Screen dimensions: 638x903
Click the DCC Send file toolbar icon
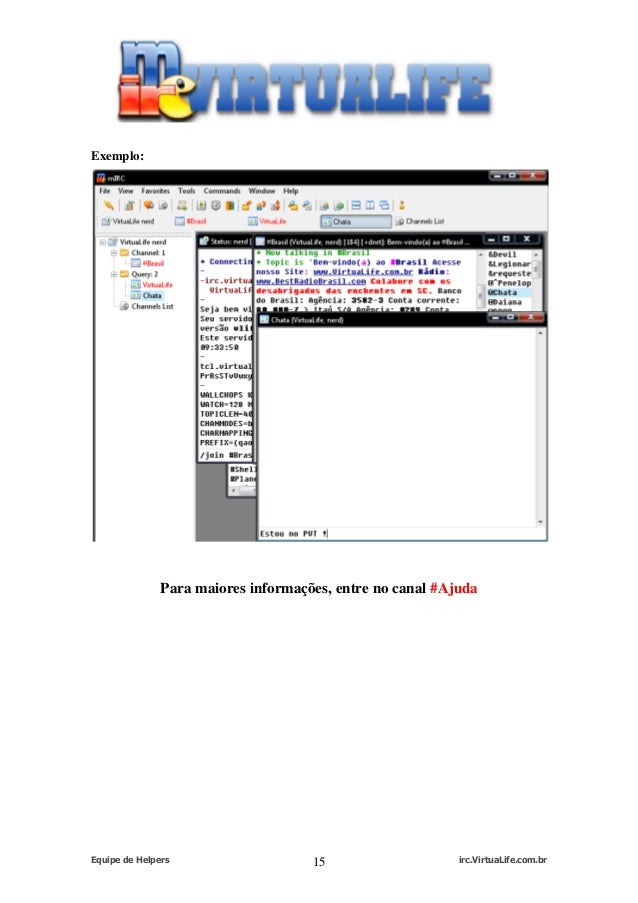click(247, 205)
